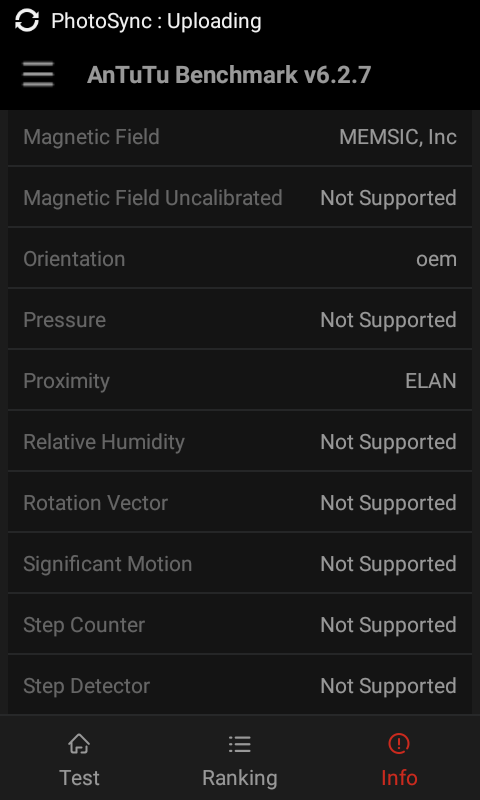The height and width of the screenshot is (800, 480).
Task: Tap the Info exclamation icon
Action: click(x=399, y=743)
